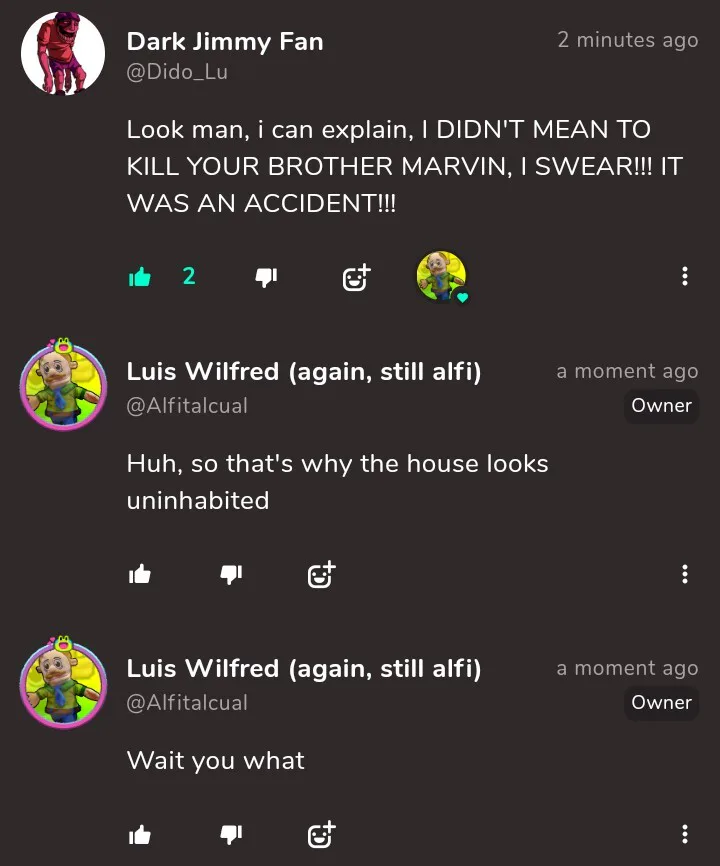This screenshot has width=720, height=866.
Task: Open Luis Wilfred's avatar on 'Wait you what' comment
Action: [x=63, y=684]
